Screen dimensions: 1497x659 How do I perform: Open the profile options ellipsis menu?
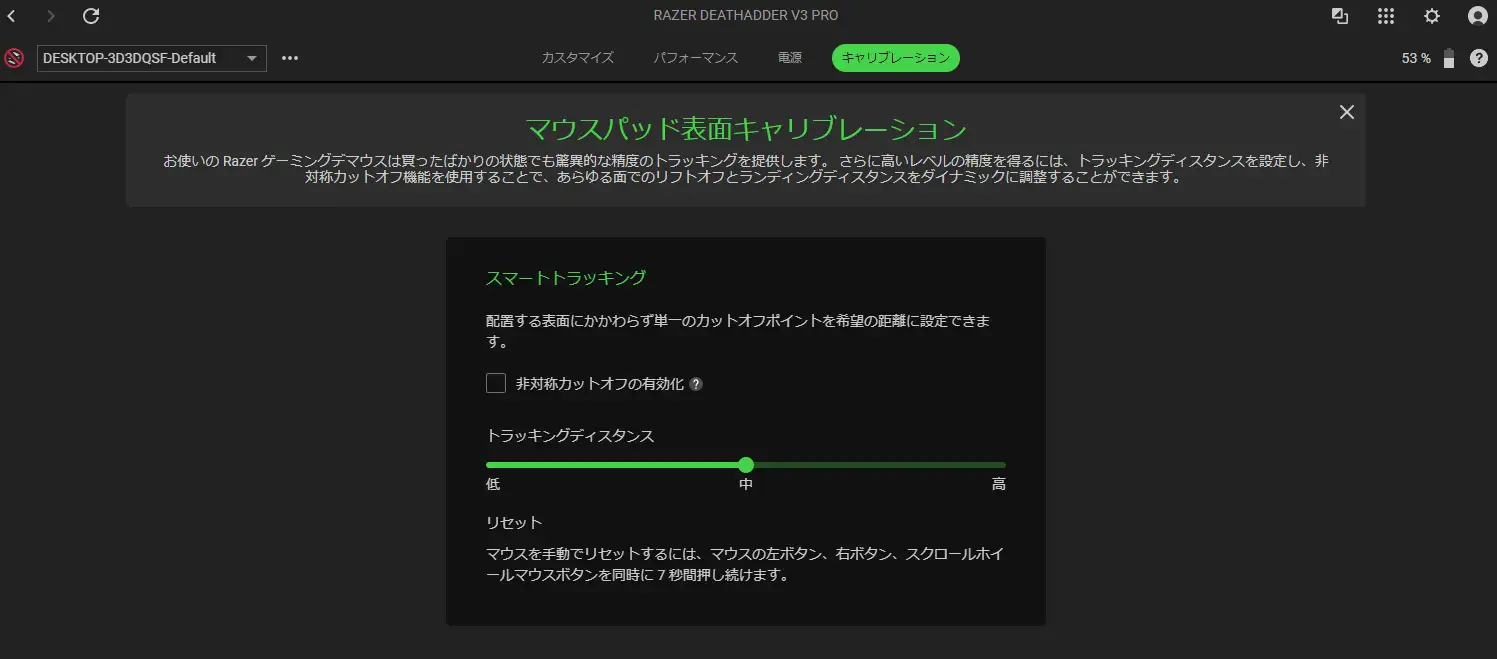click(290, 58)
